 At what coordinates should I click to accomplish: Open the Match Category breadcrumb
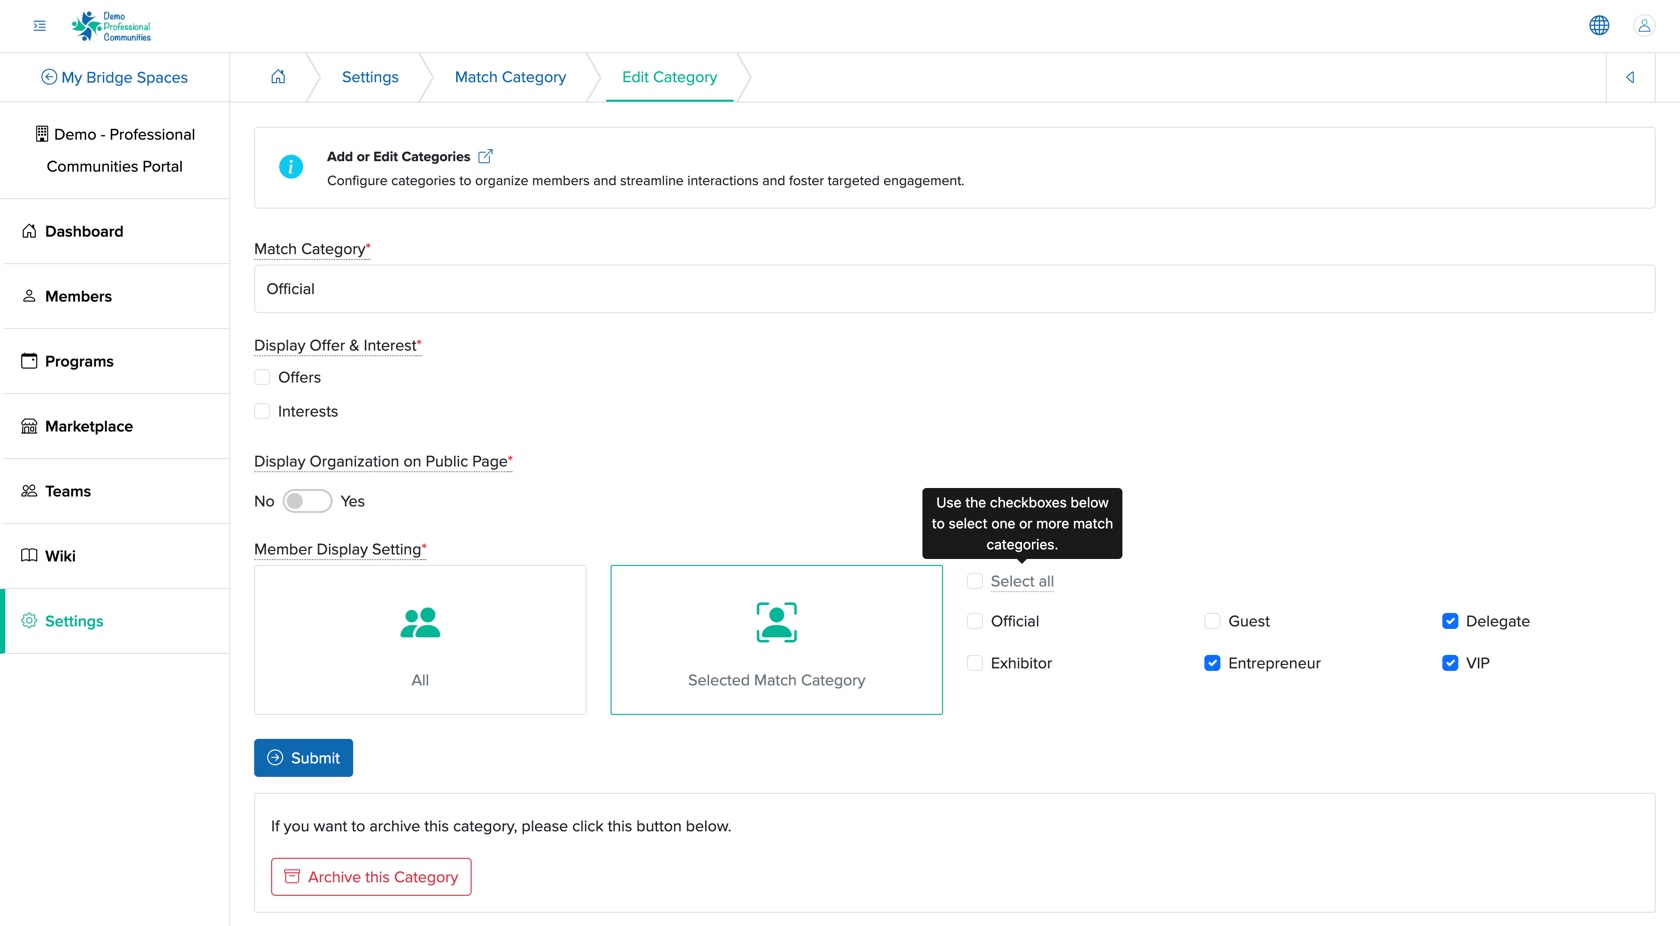click(x=510, y=77)
